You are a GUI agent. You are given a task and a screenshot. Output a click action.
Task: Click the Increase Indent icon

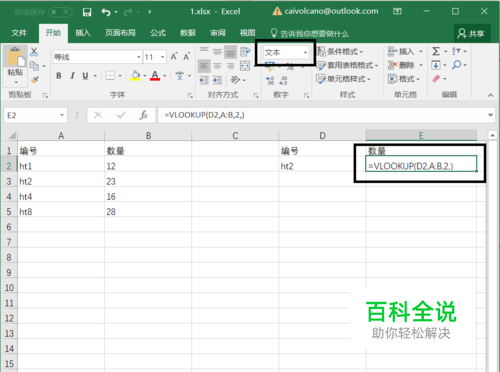point(217,80)
